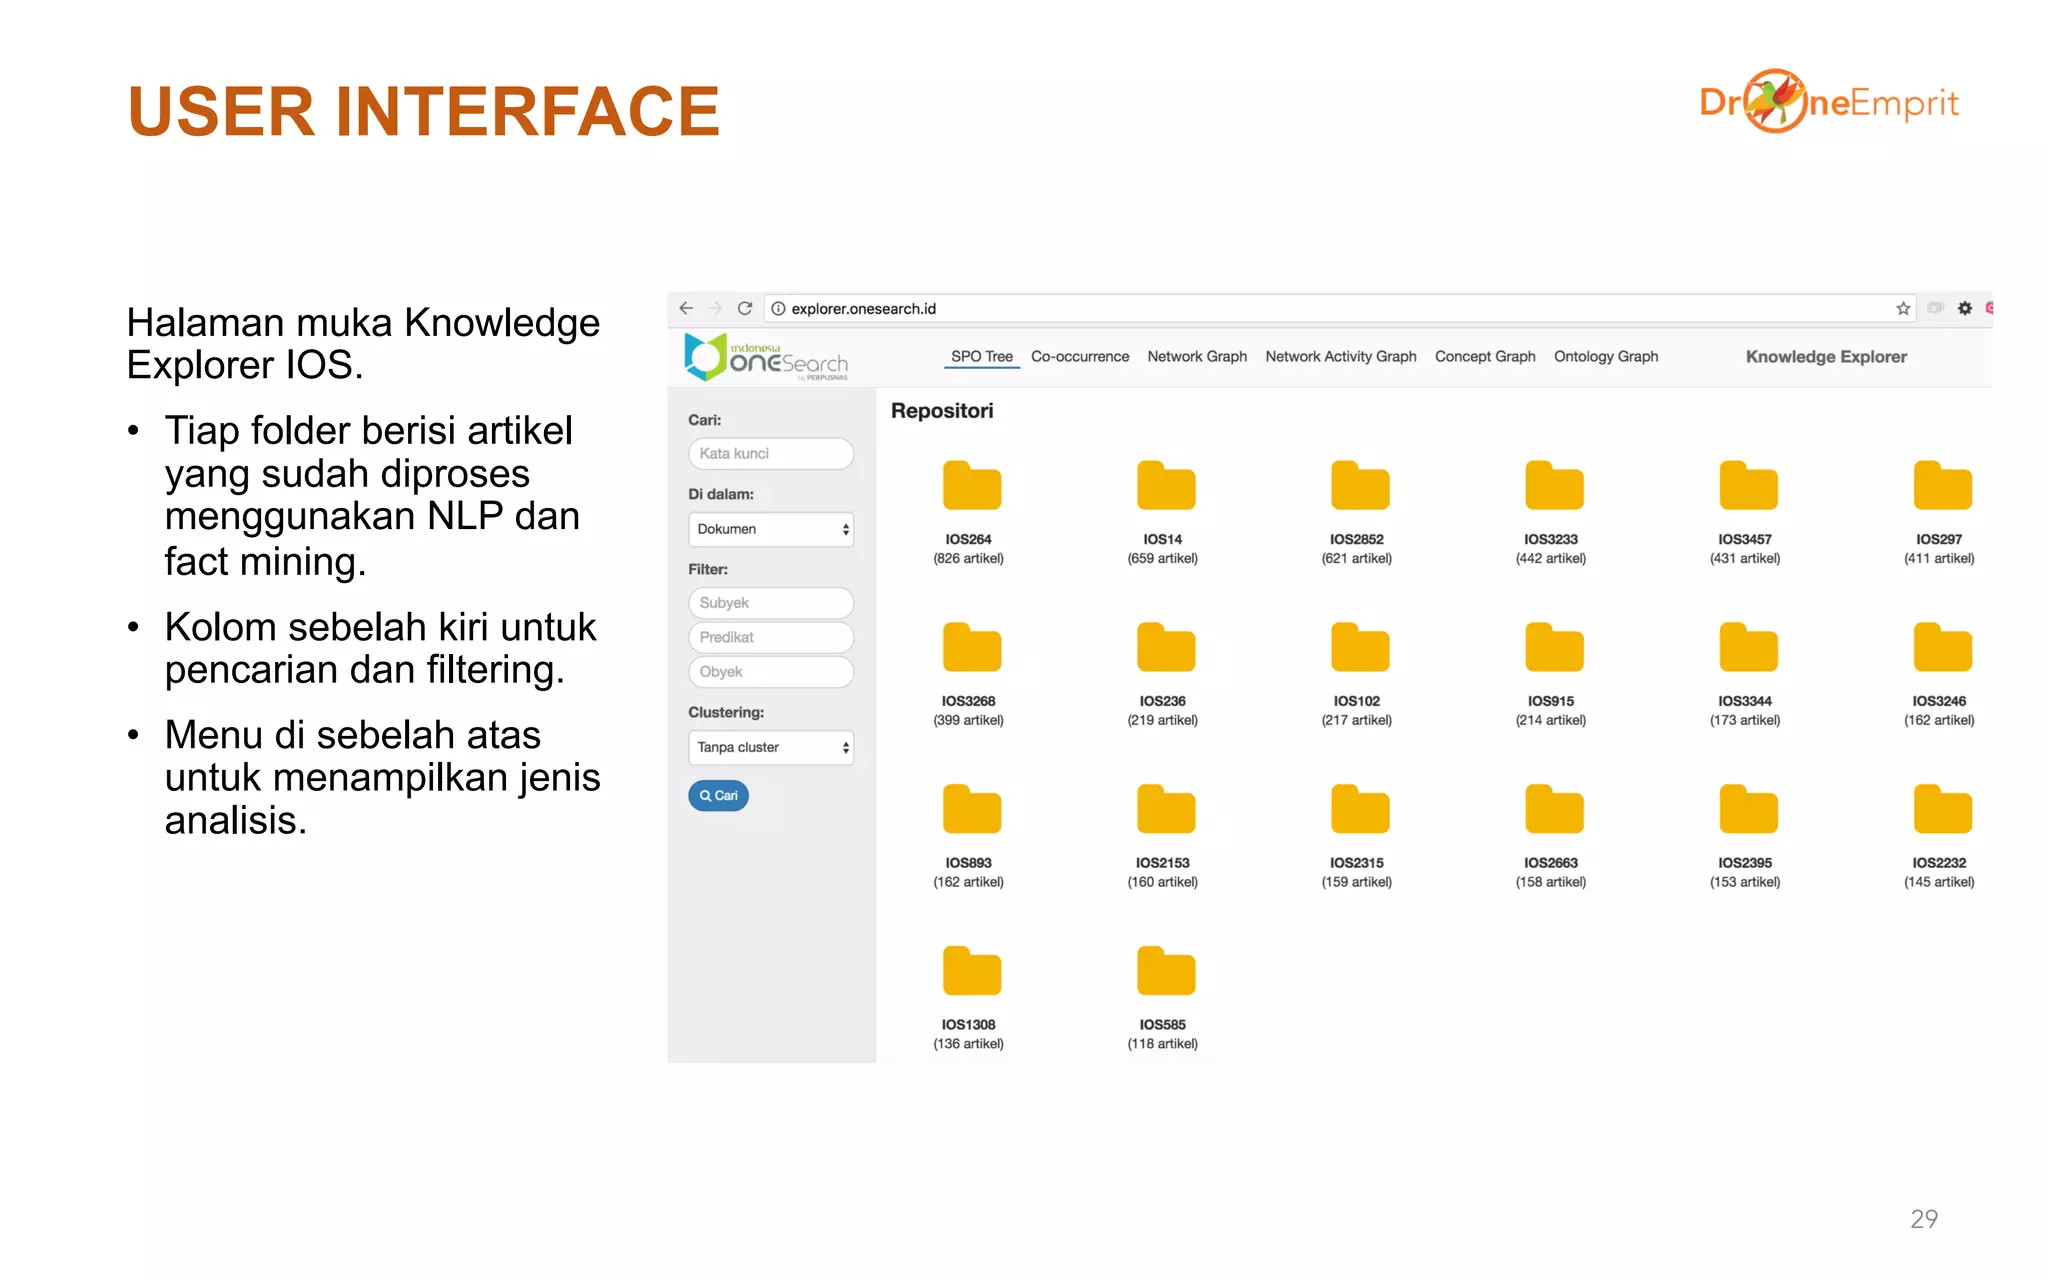Open the browser extension gear icon
The image size is (2048, 1280).
tap(1964, 308)
